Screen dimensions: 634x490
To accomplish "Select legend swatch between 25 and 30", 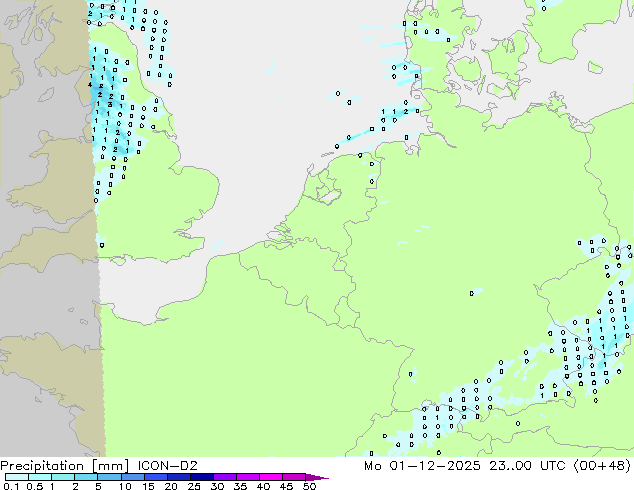I will pyautogui.click(x=201, y=477).
